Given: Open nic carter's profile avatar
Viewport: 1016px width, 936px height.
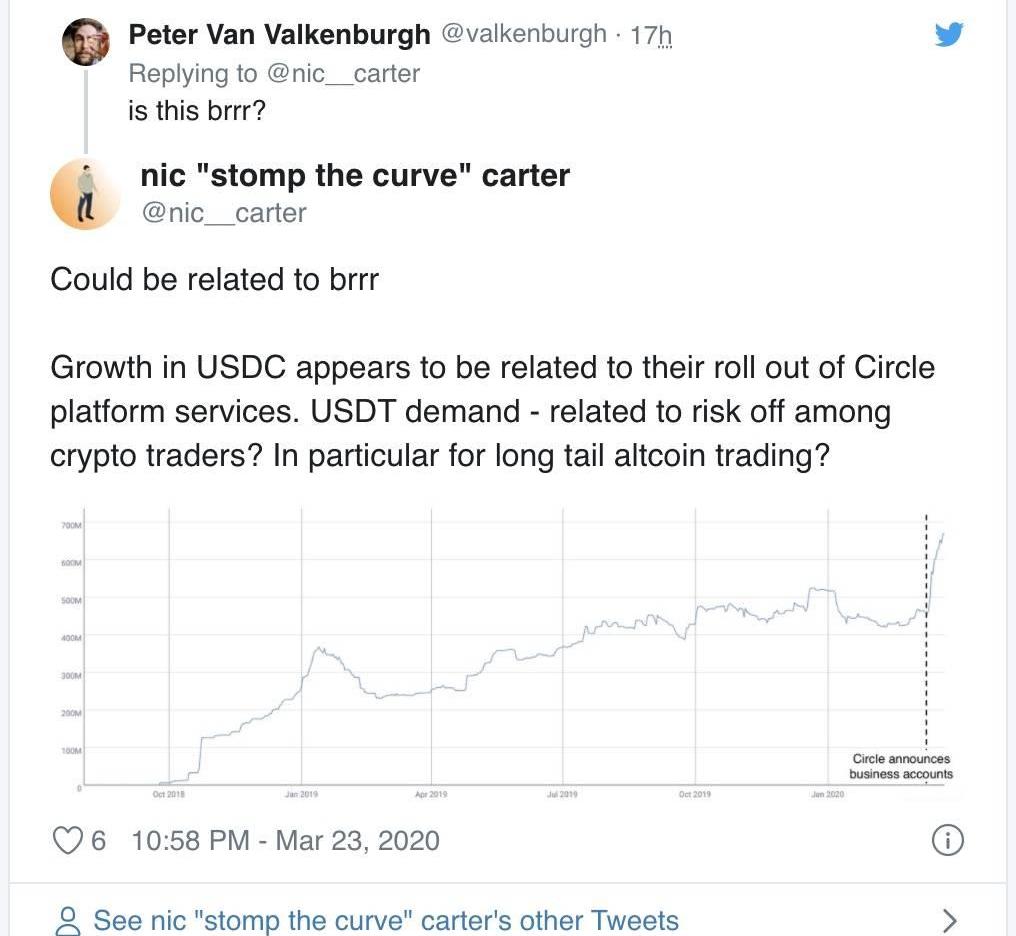Looking at the screenshot, I should [86, 194].
